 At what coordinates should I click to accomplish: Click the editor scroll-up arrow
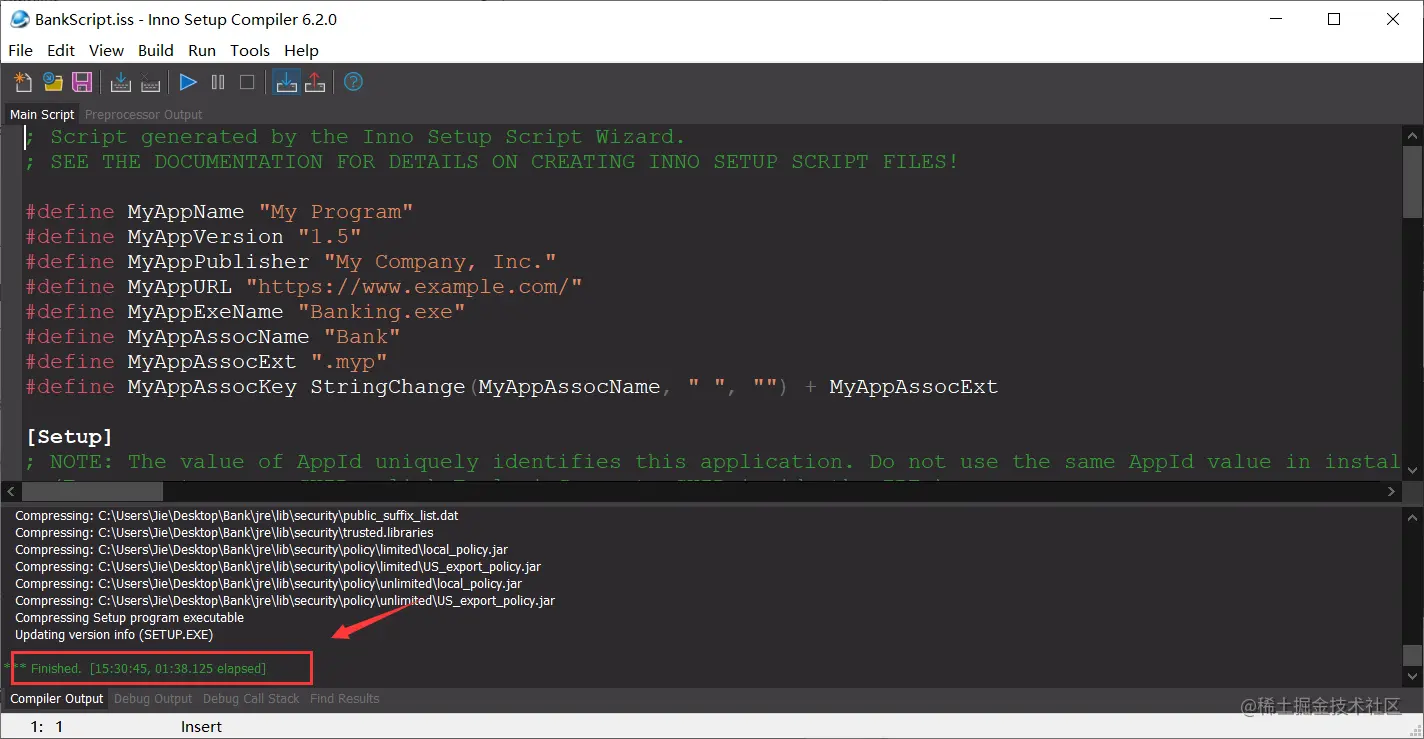coord(1412,136)
